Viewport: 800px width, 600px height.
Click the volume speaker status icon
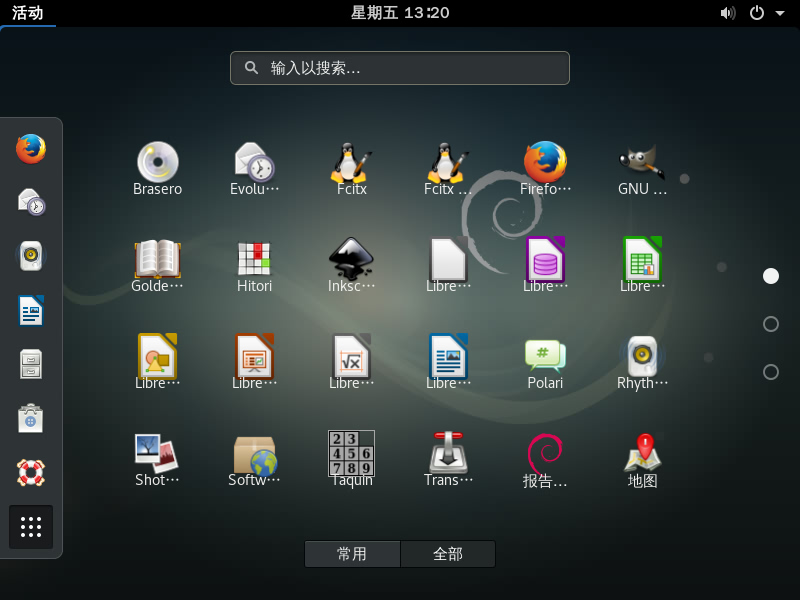click(x=728, y=13)
